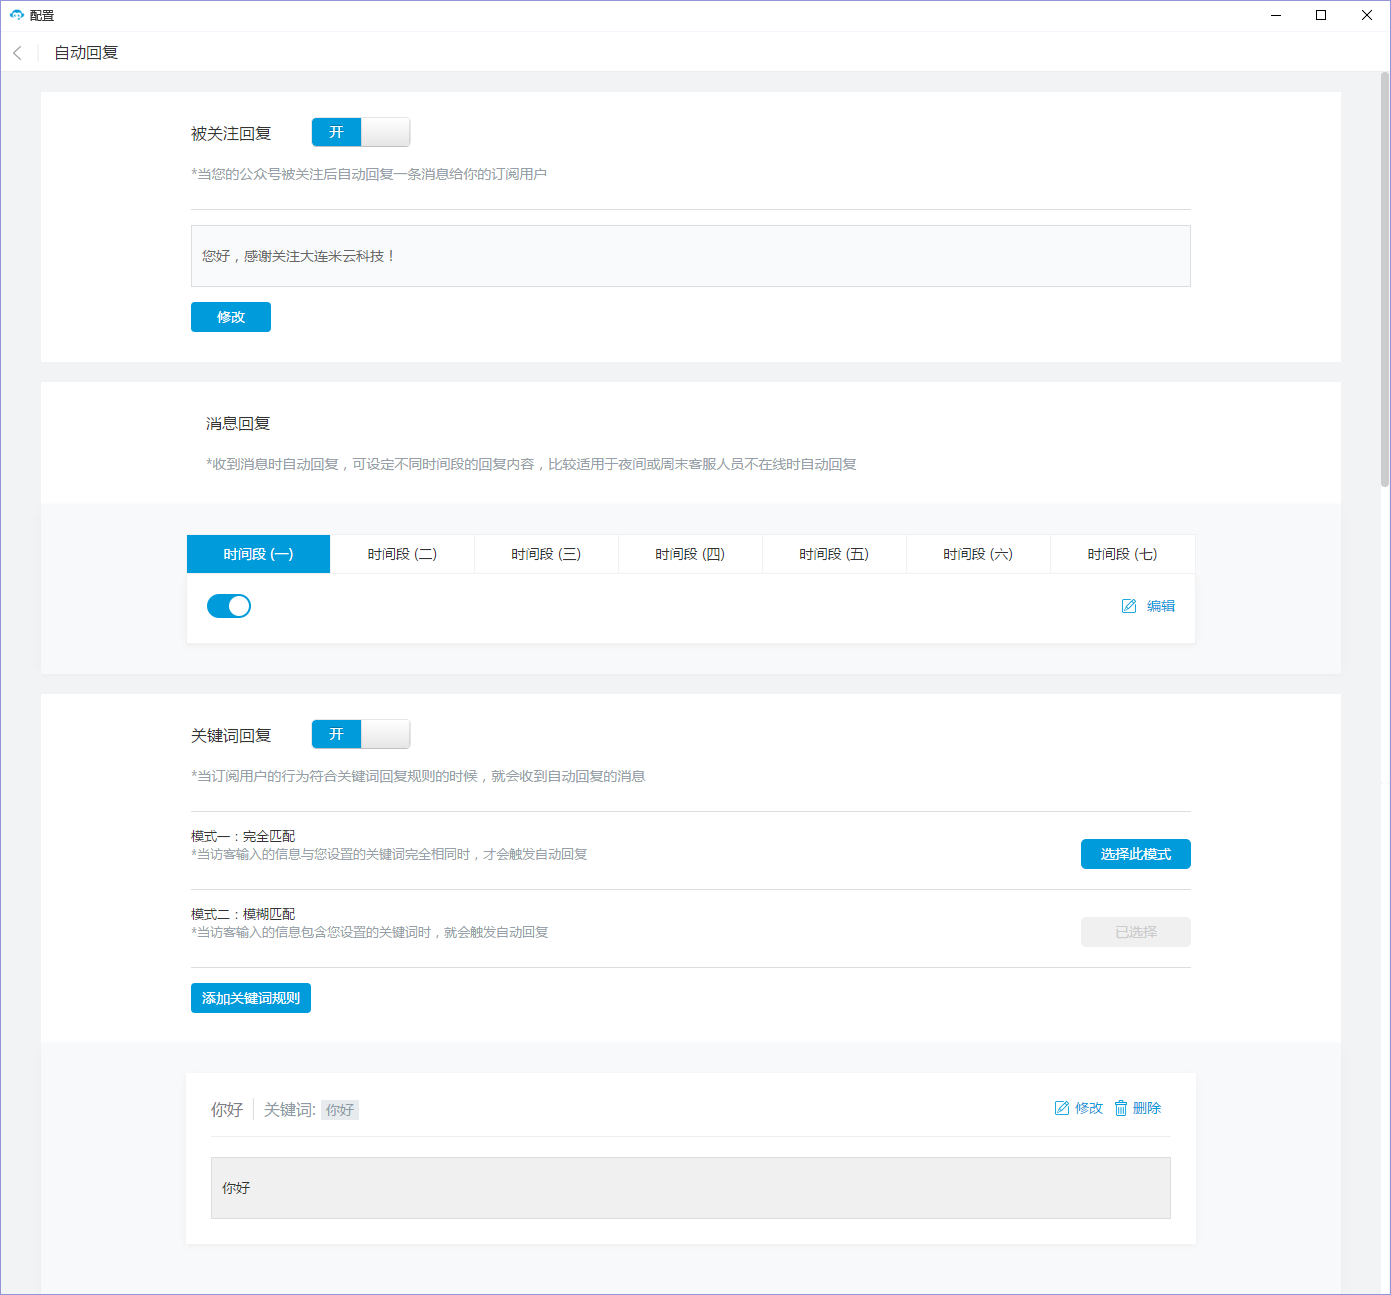Click the 编辑 pencil icon in time period panel
Screen dimensions: 1391x1295
pyautogui.click(x=1129, y=606)
